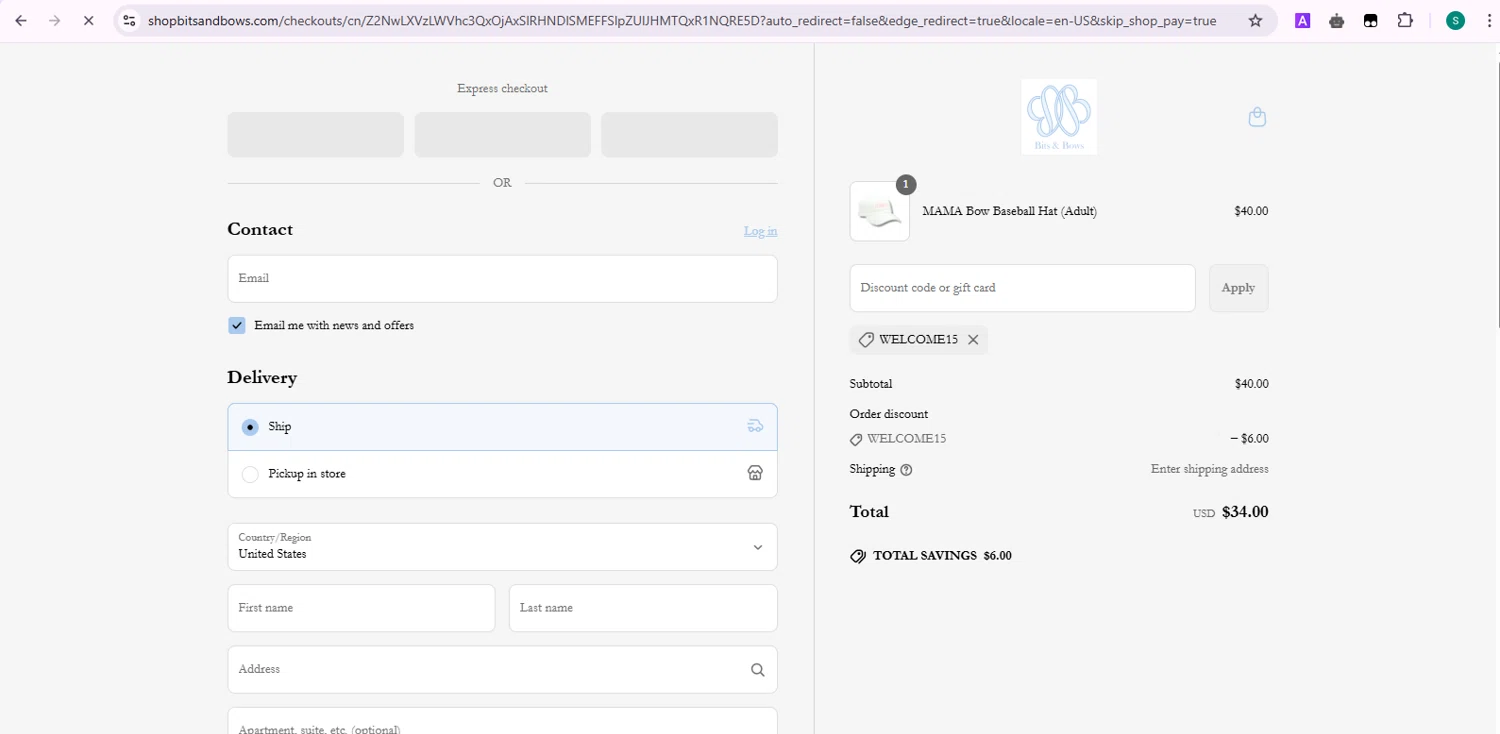Click the Log in link

760,231
